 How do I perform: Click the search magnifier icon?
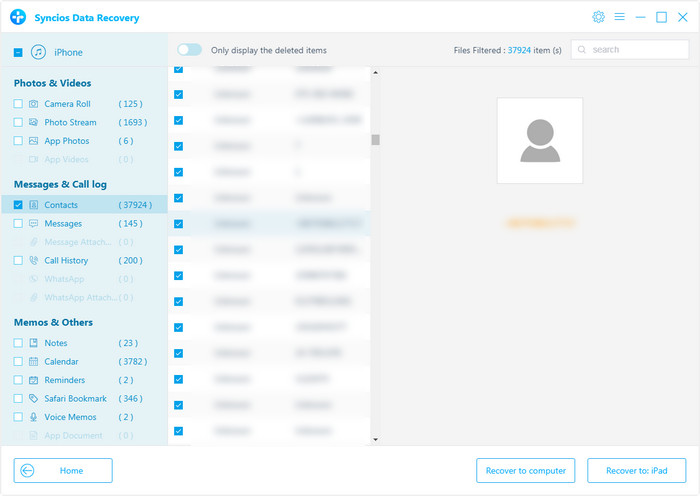click(582, 50)
